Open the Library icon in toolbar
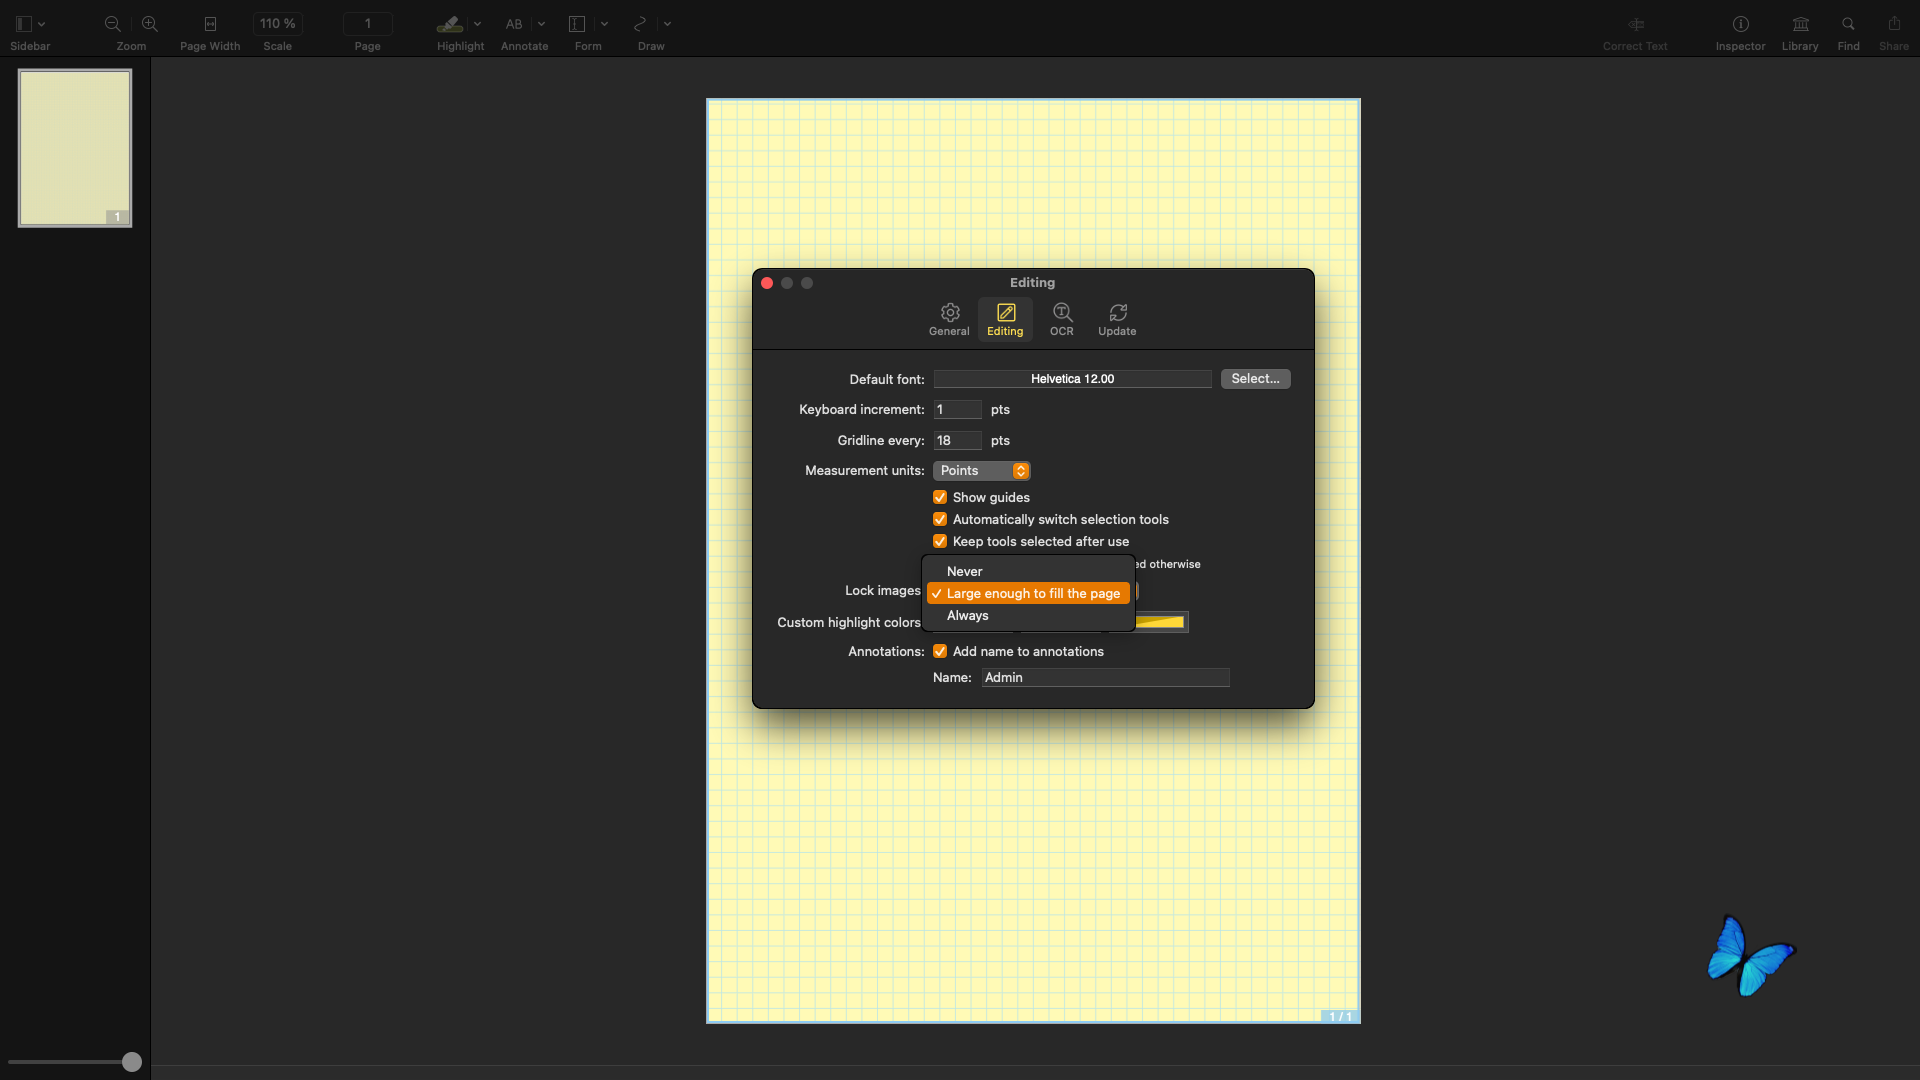 (1800, 24)
